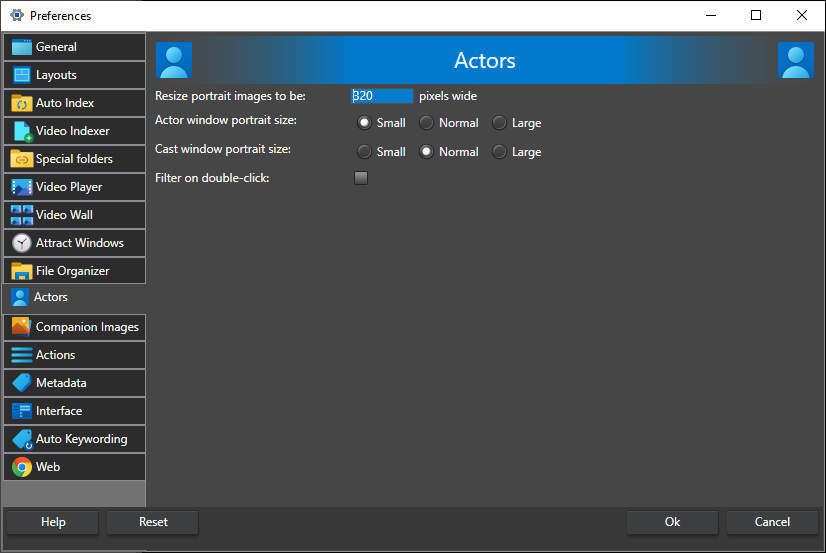Click the Companion Images picture icon
This screenshot has height=553, width=826.
pyautogui.click(x=21, y=327)
